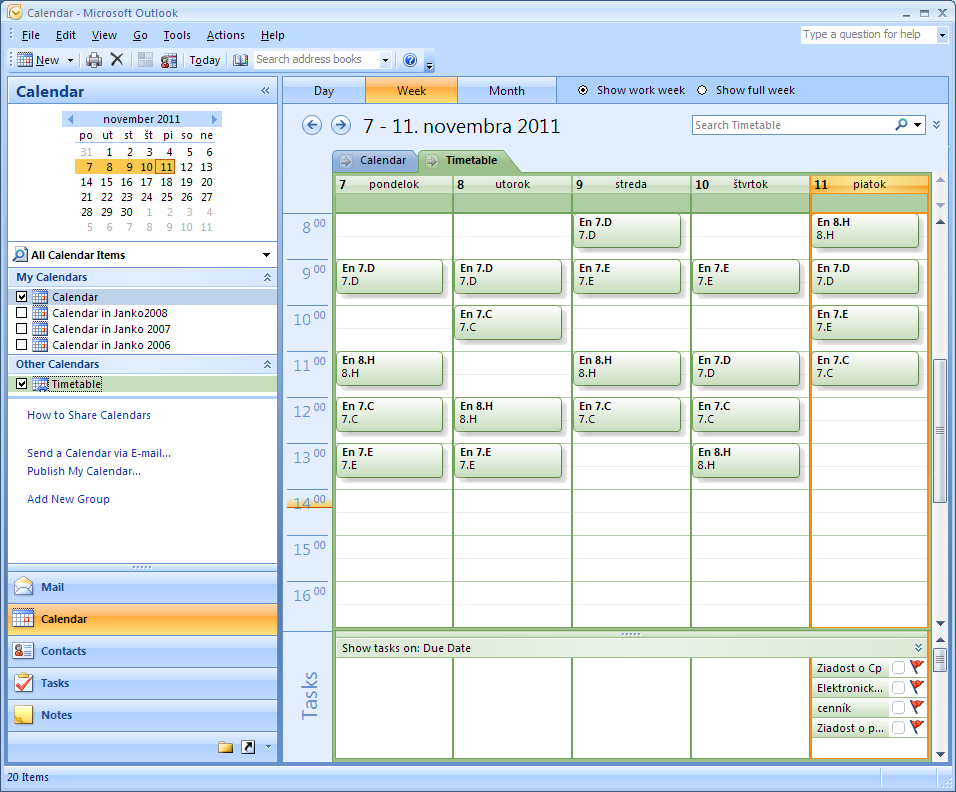
Task: Click the Help question mark icon
Action: 410,60
